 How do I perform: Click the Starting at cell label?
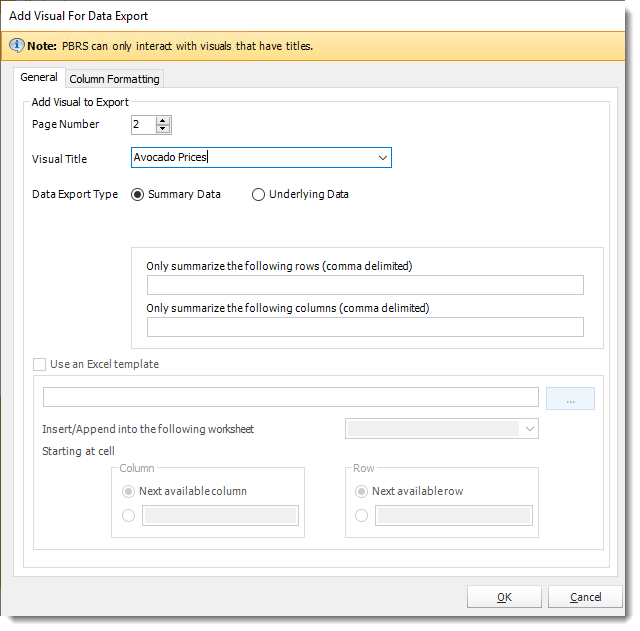(x=78, y=451)
